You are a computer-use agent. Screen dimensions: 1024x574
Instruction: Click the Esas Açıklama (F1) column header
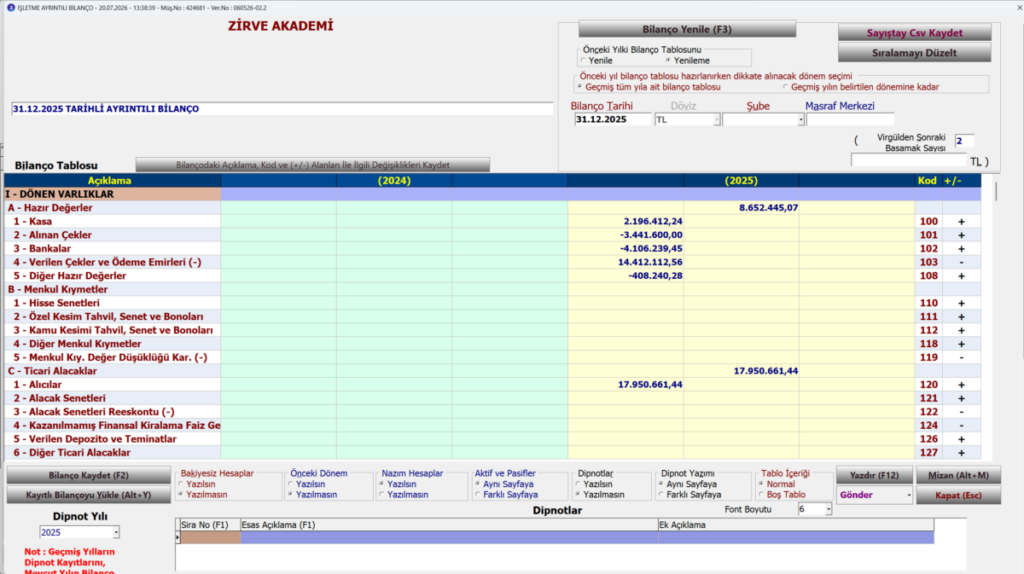coord(449,525)
